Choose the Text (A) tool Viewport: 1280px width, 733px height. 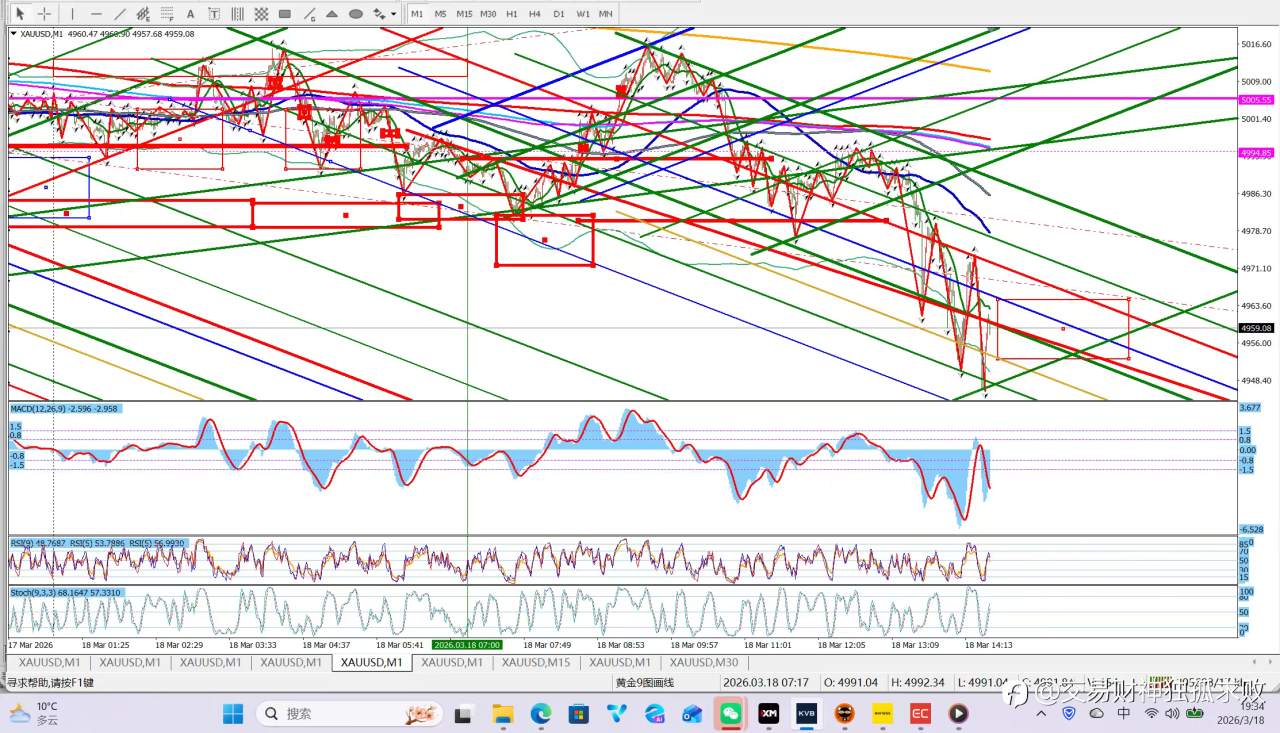tap(191, 14)
